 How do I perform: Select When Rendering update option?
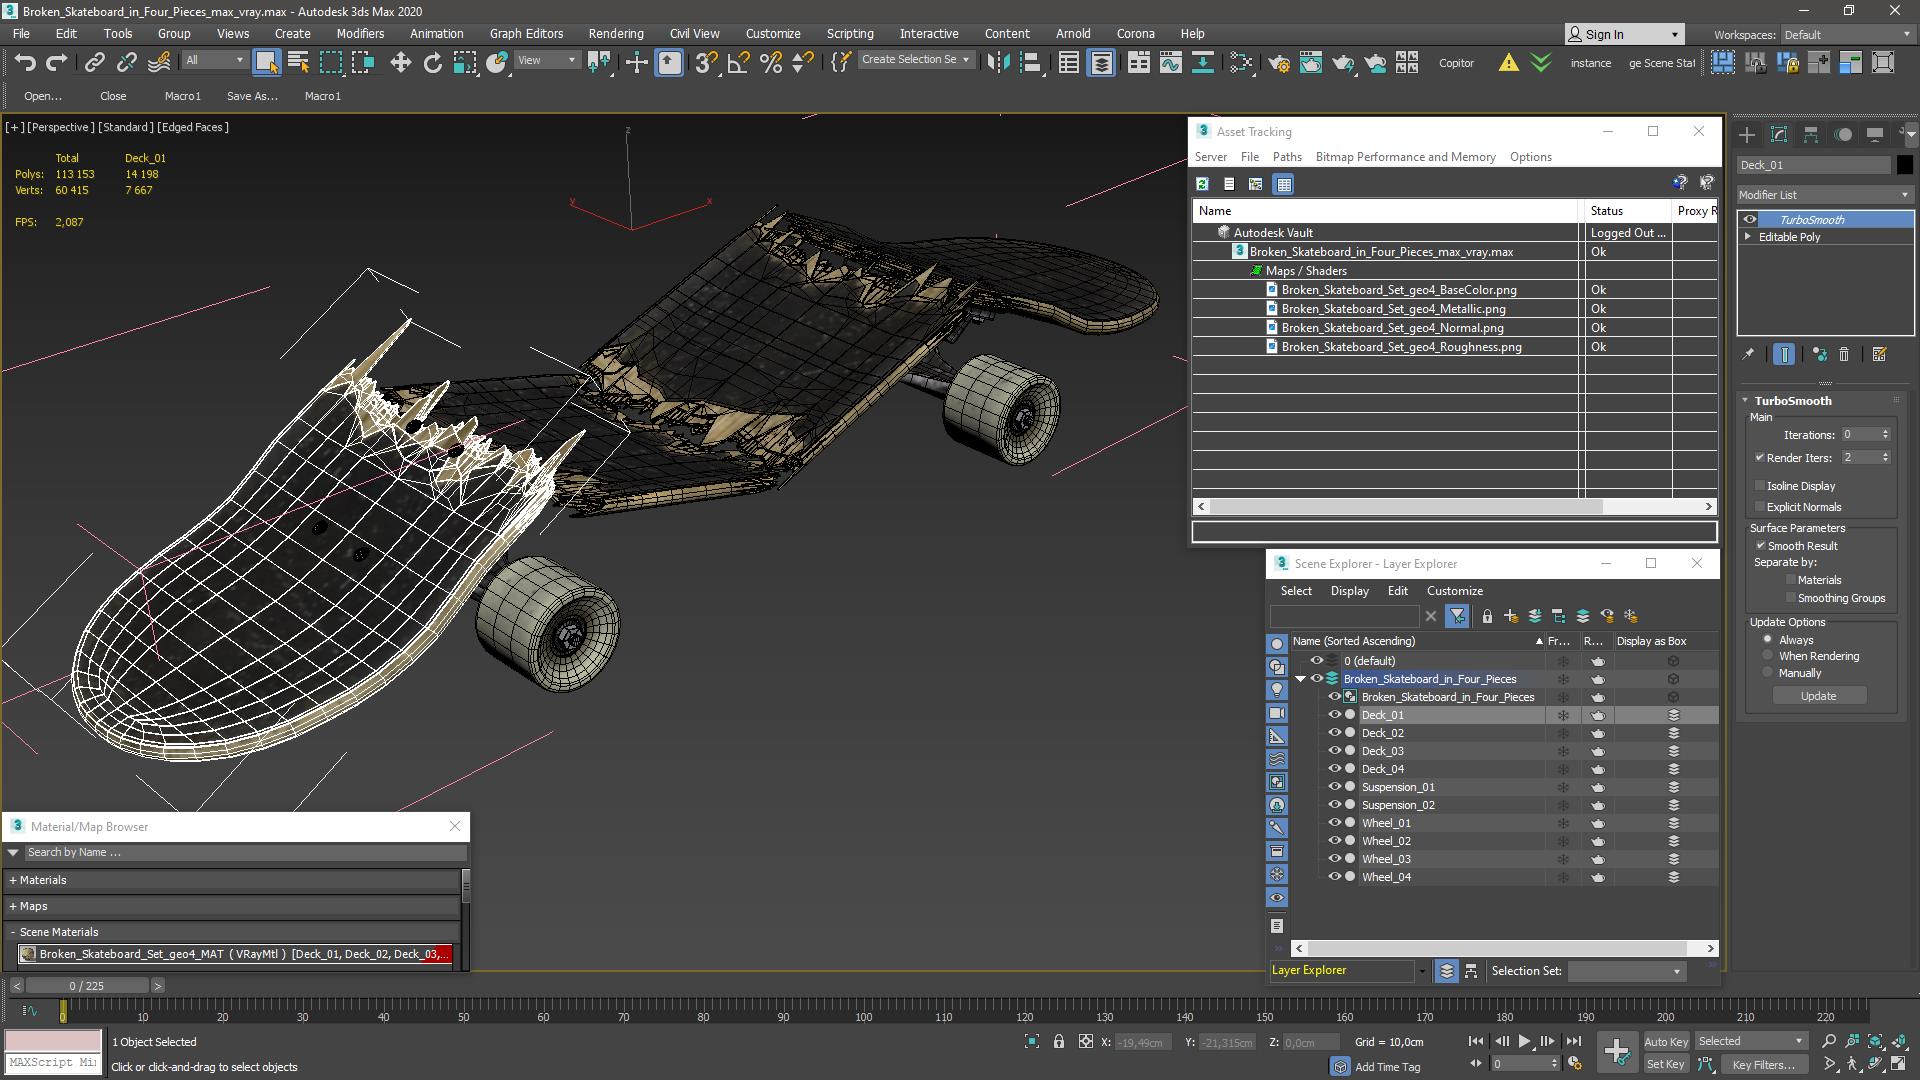pos(1767,656)
